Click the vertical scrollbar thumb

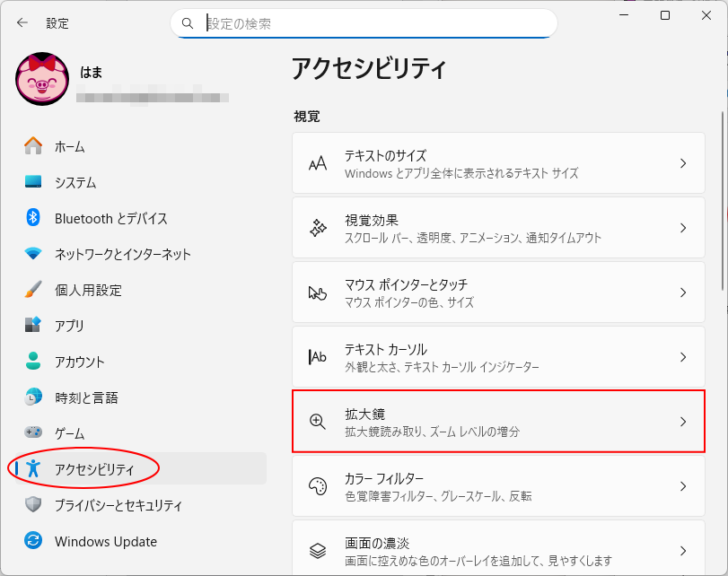click(722, 201)
